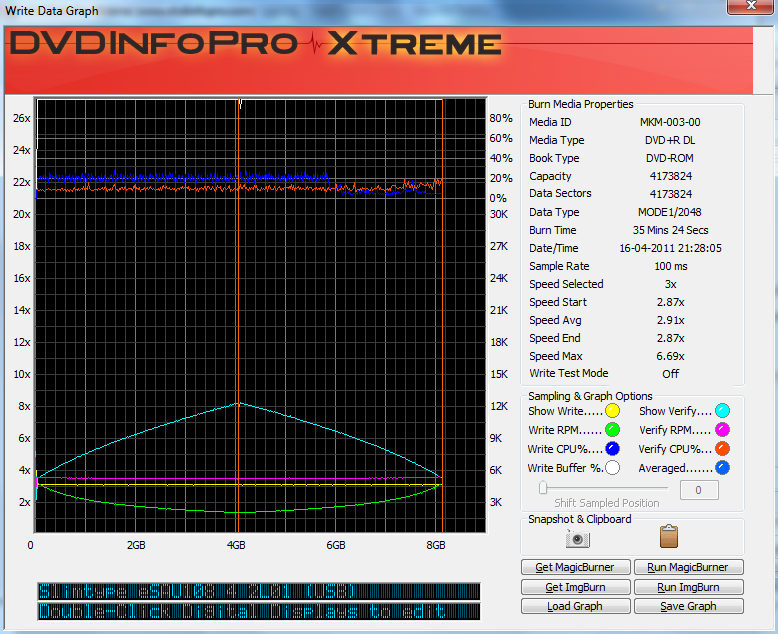
Task: Click the Write Test Mode value Off
Action: 671,374
